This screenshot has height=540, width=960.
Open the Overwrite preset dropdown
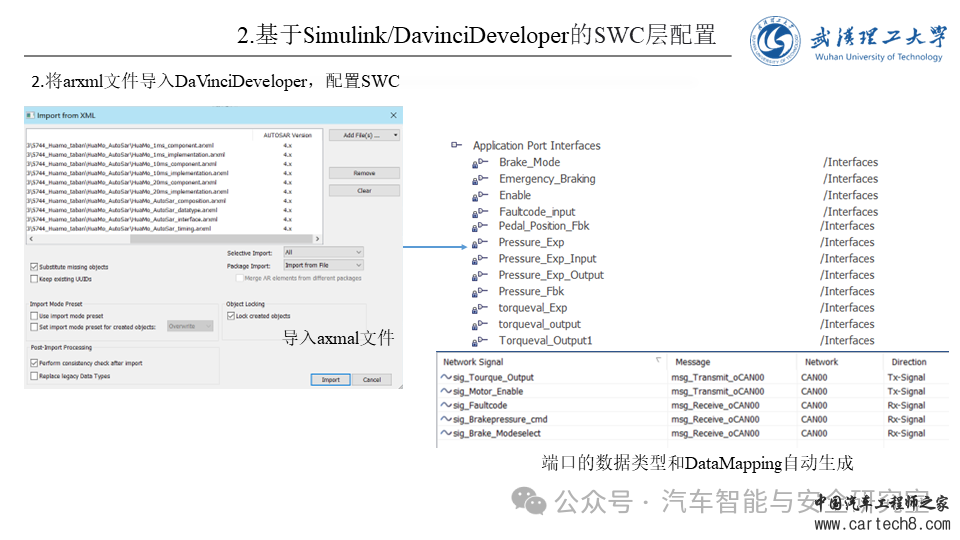coord(190,326)
